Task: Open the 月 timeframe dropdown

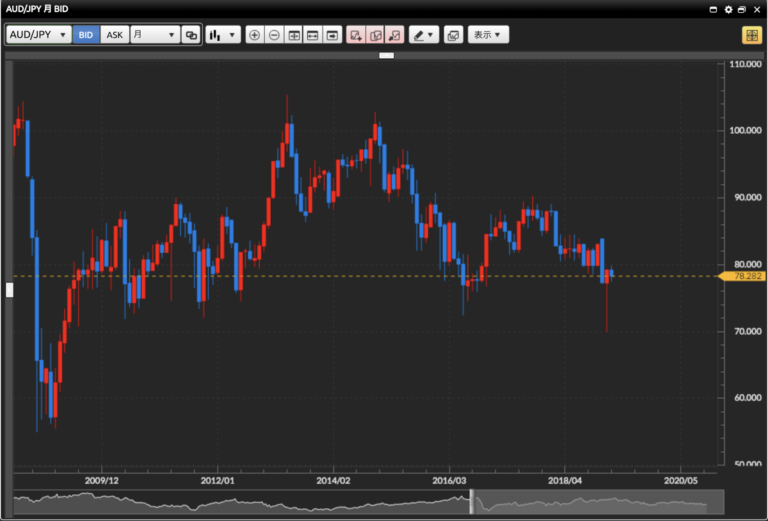Action: click(155, 35)
